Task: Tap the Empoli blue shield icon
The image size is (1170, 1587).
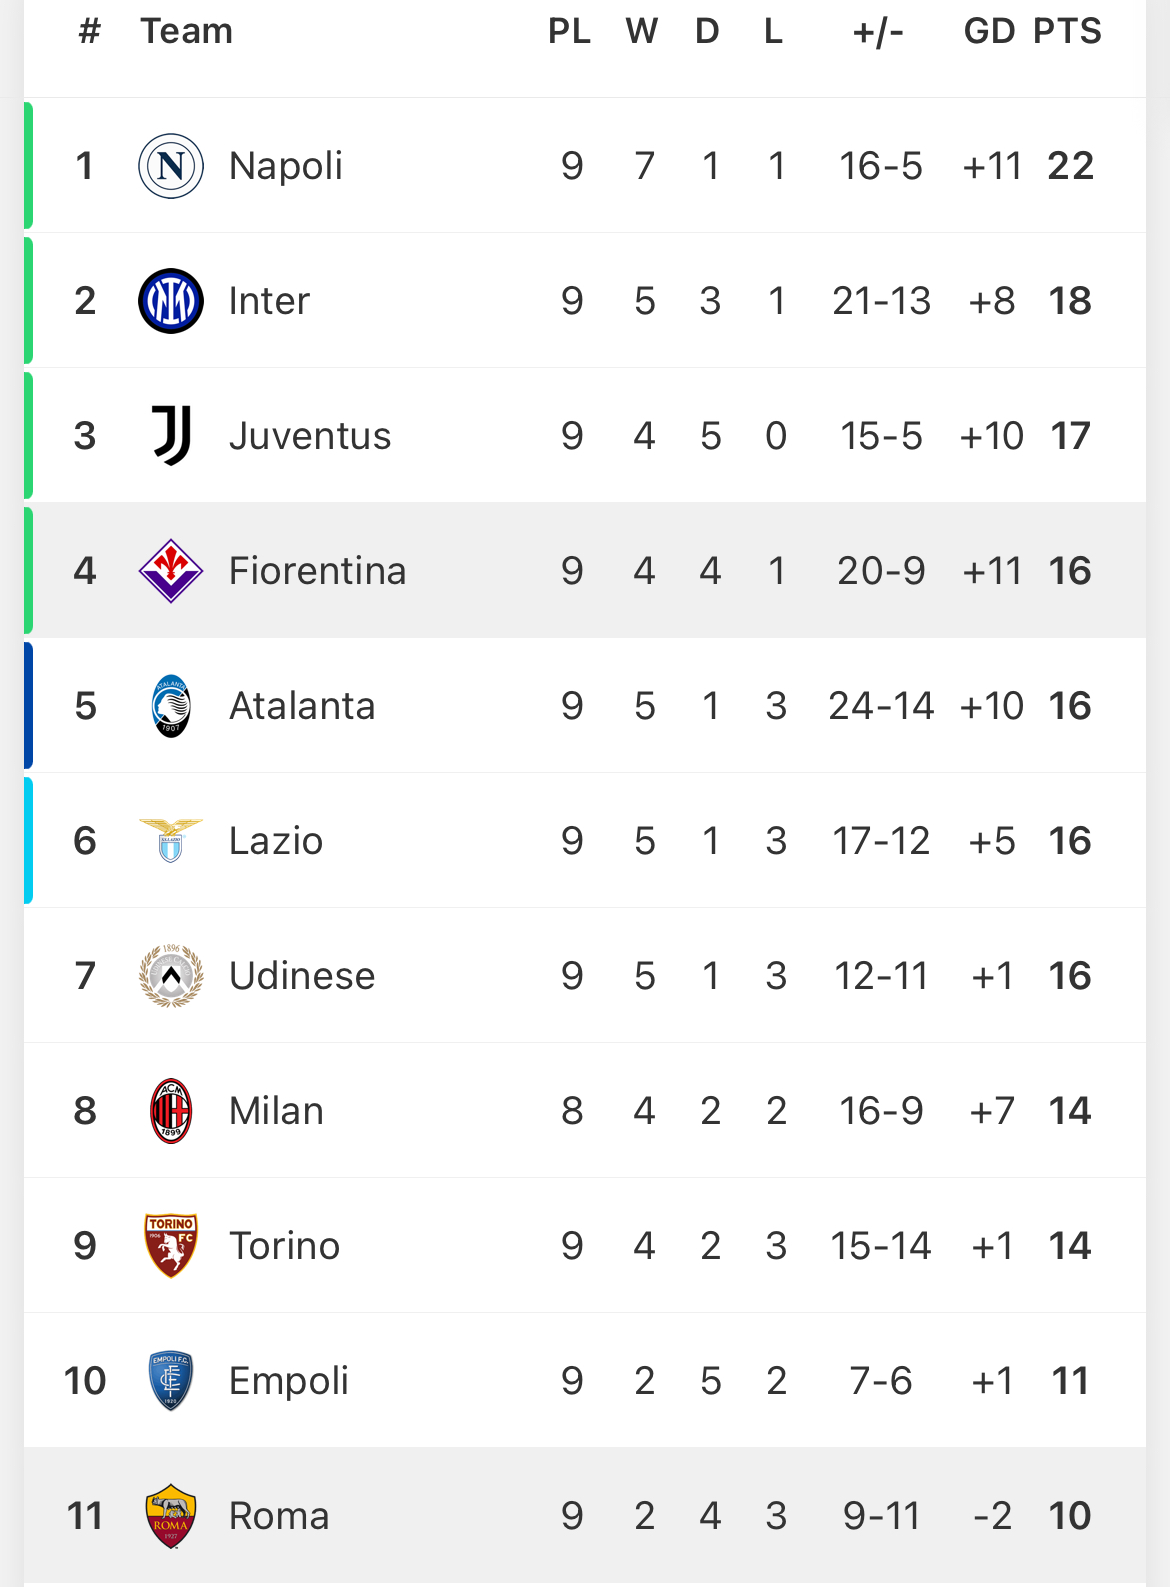Action: 171,1381
